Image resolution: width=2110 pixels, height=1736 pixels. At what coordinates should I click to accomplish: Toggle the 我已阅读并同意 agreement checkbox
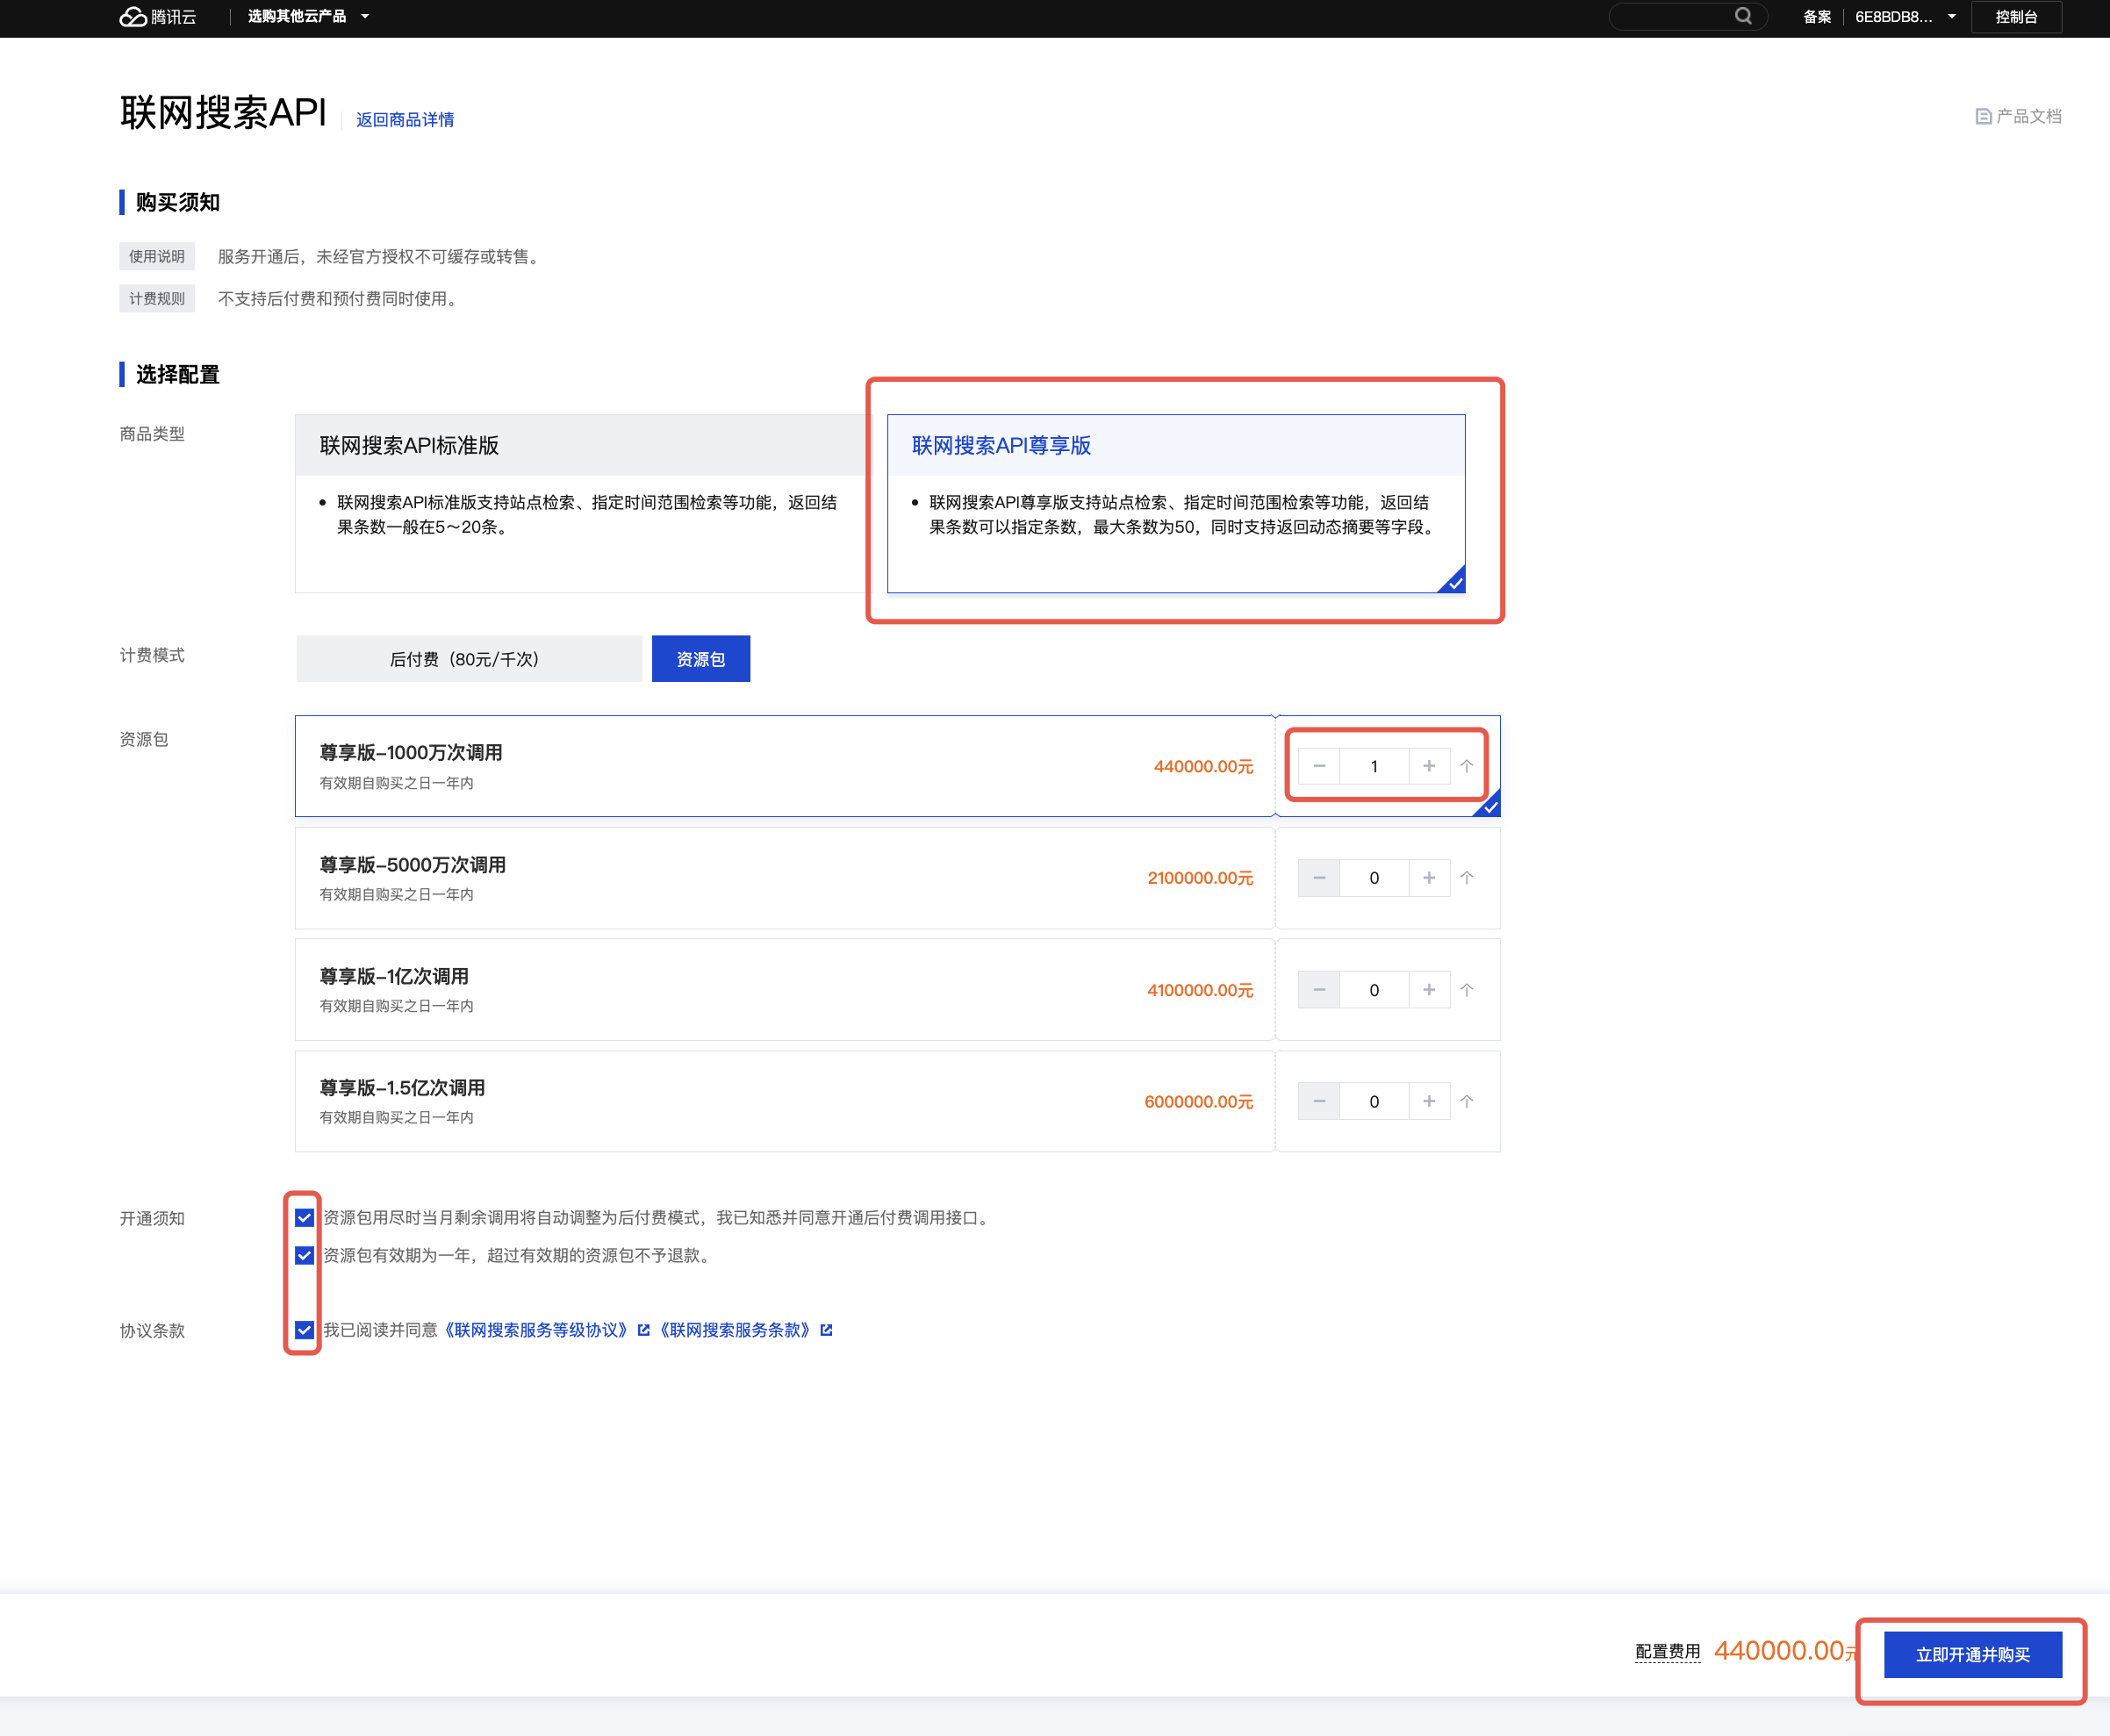pyautogui.click(x=304, y=1330)
